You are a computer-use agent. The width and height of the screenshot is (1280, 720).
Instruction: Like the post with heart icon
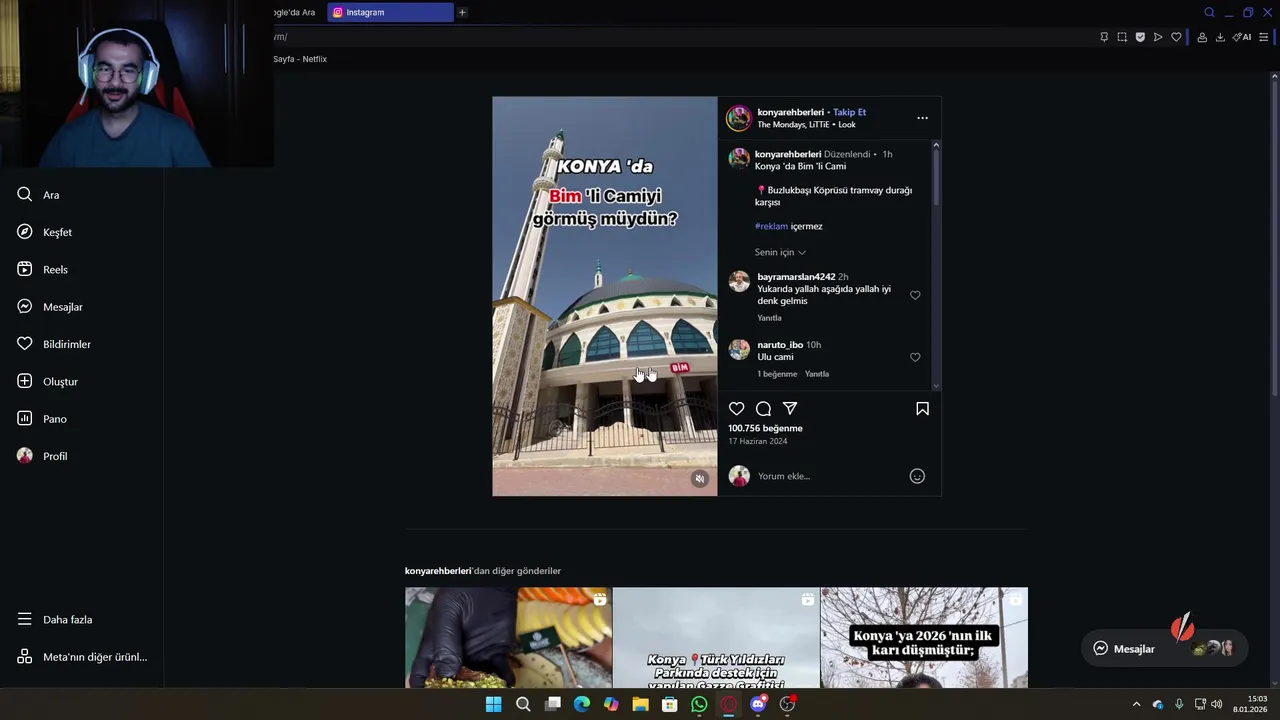tap(736, 408)
